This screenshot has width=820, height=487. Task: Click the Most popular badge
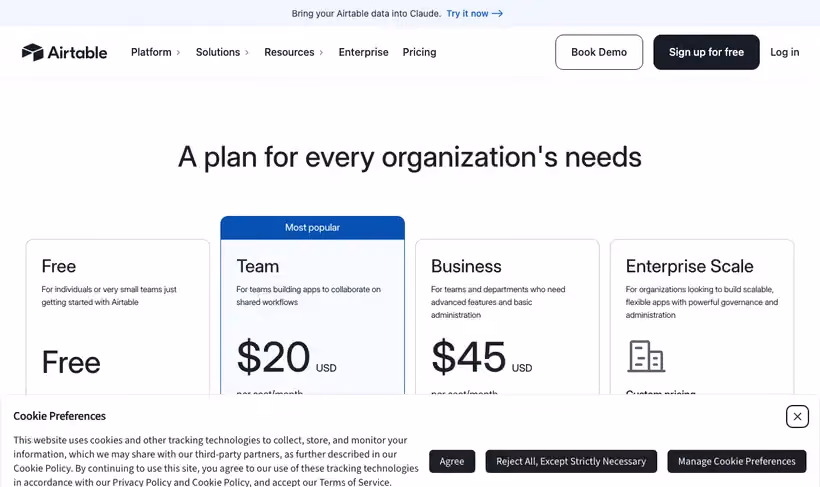[312, 228]
